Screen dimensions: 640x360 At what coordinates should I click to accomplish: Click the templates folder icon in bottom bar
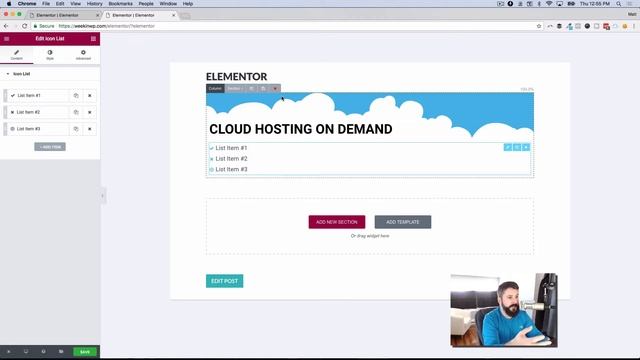61,352
